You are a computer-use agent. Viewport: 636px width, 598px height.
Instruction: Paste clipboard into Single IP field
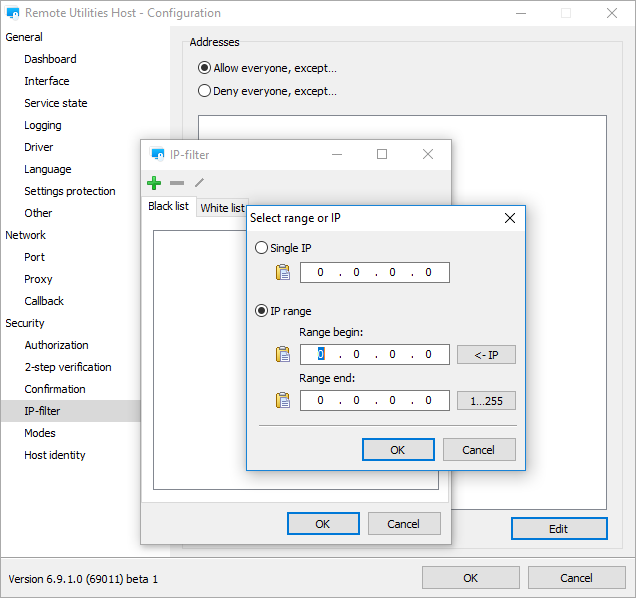[x=283, y=272]
